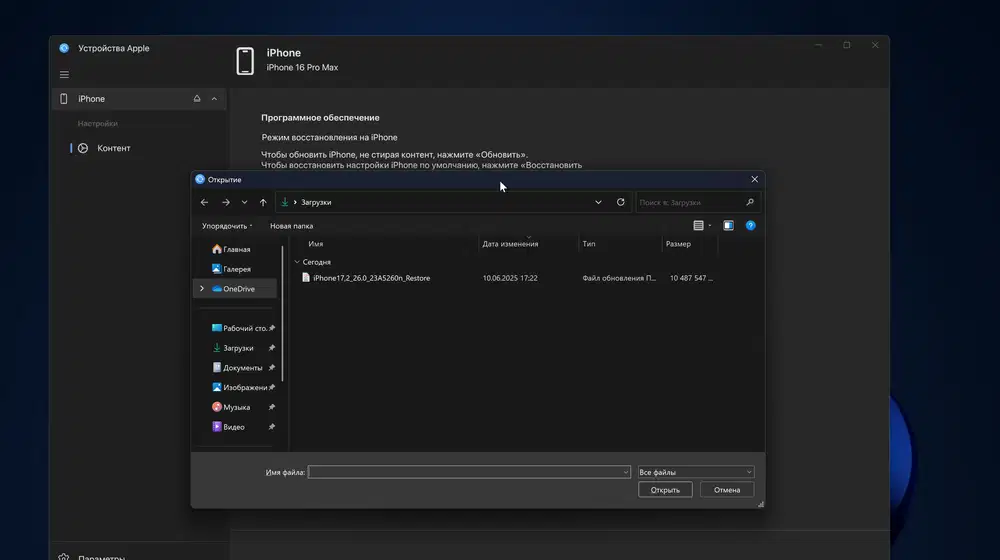Click the file icon of the Restore file
Viewport: 1000px width, 560px height.
point(305,277)
